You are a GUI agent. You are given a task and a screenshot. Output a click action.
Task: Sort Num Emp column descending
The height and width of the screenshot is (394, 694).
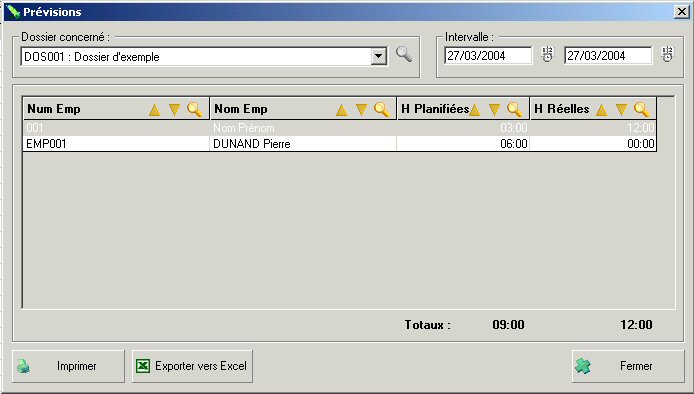coord(174,110)
